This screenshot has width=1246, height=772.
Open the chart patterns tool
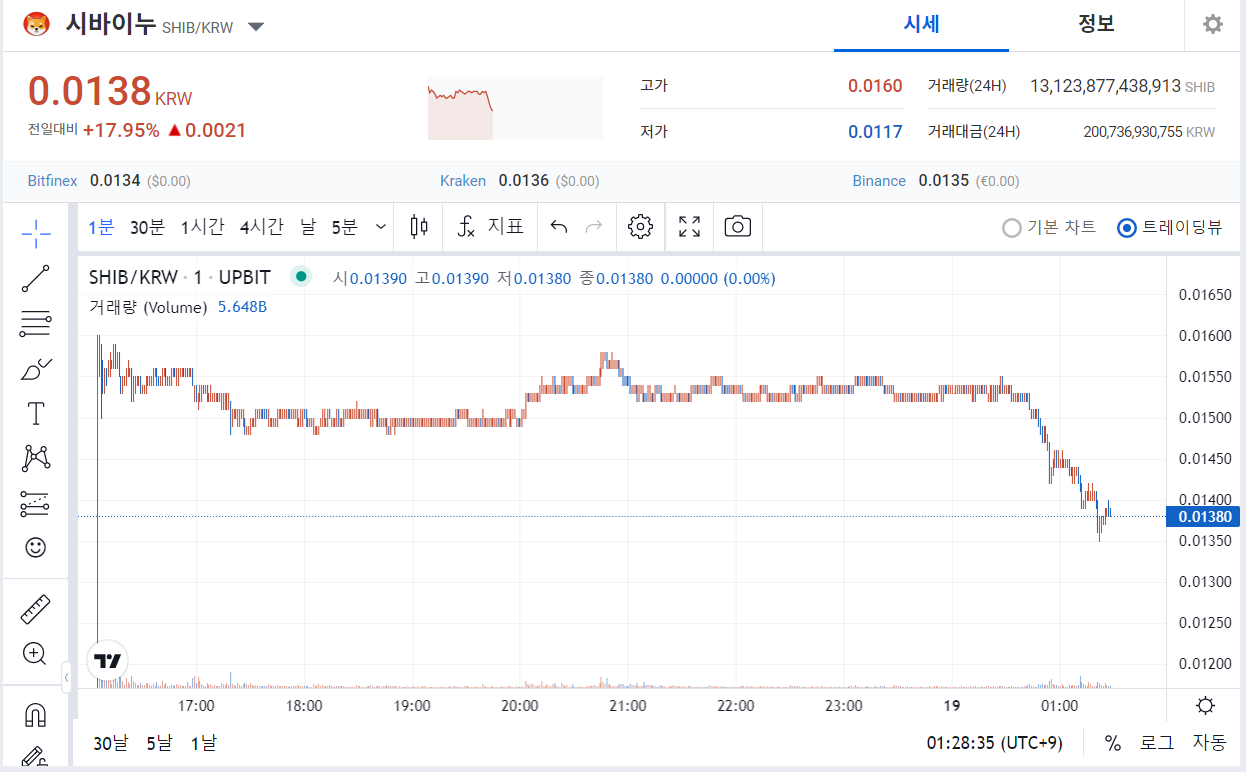click(x=36, y=458)
